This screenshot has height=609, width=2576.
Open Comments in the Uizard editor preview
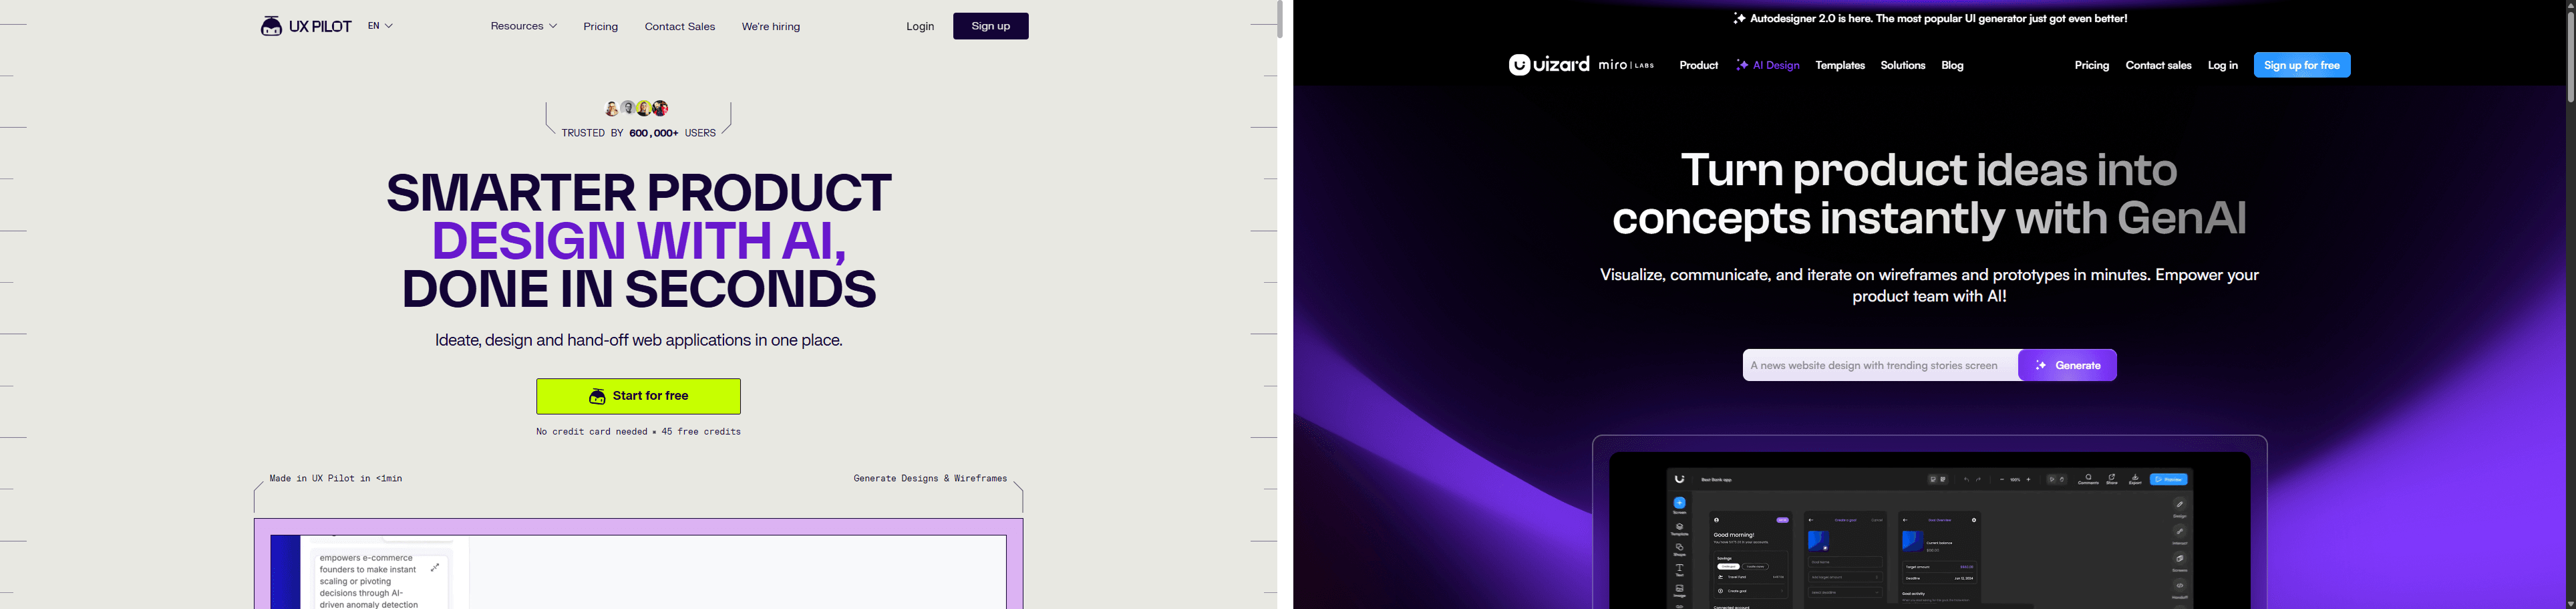2088,479
